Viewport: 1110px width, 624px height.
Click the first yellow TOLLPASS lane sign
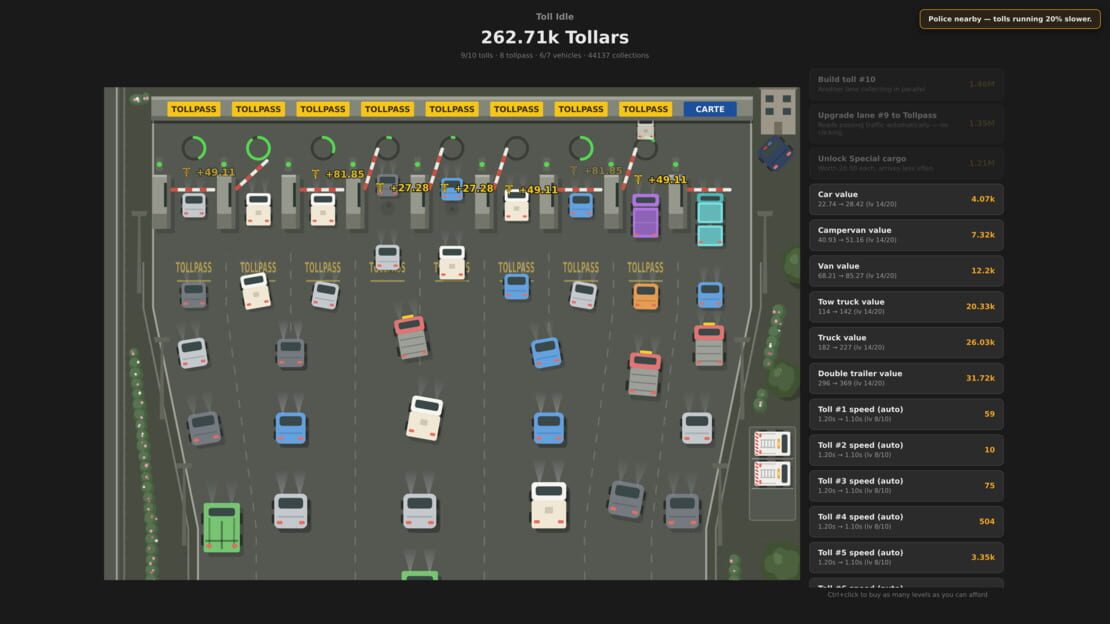[x=193, y=109]
